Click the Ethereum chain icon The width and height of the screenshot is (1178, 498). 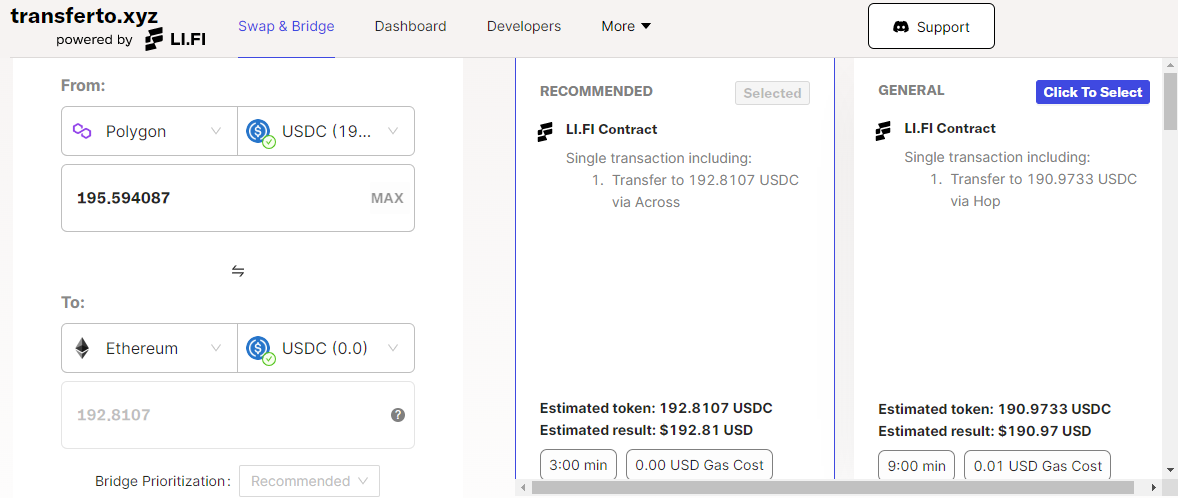pos(82,348)
